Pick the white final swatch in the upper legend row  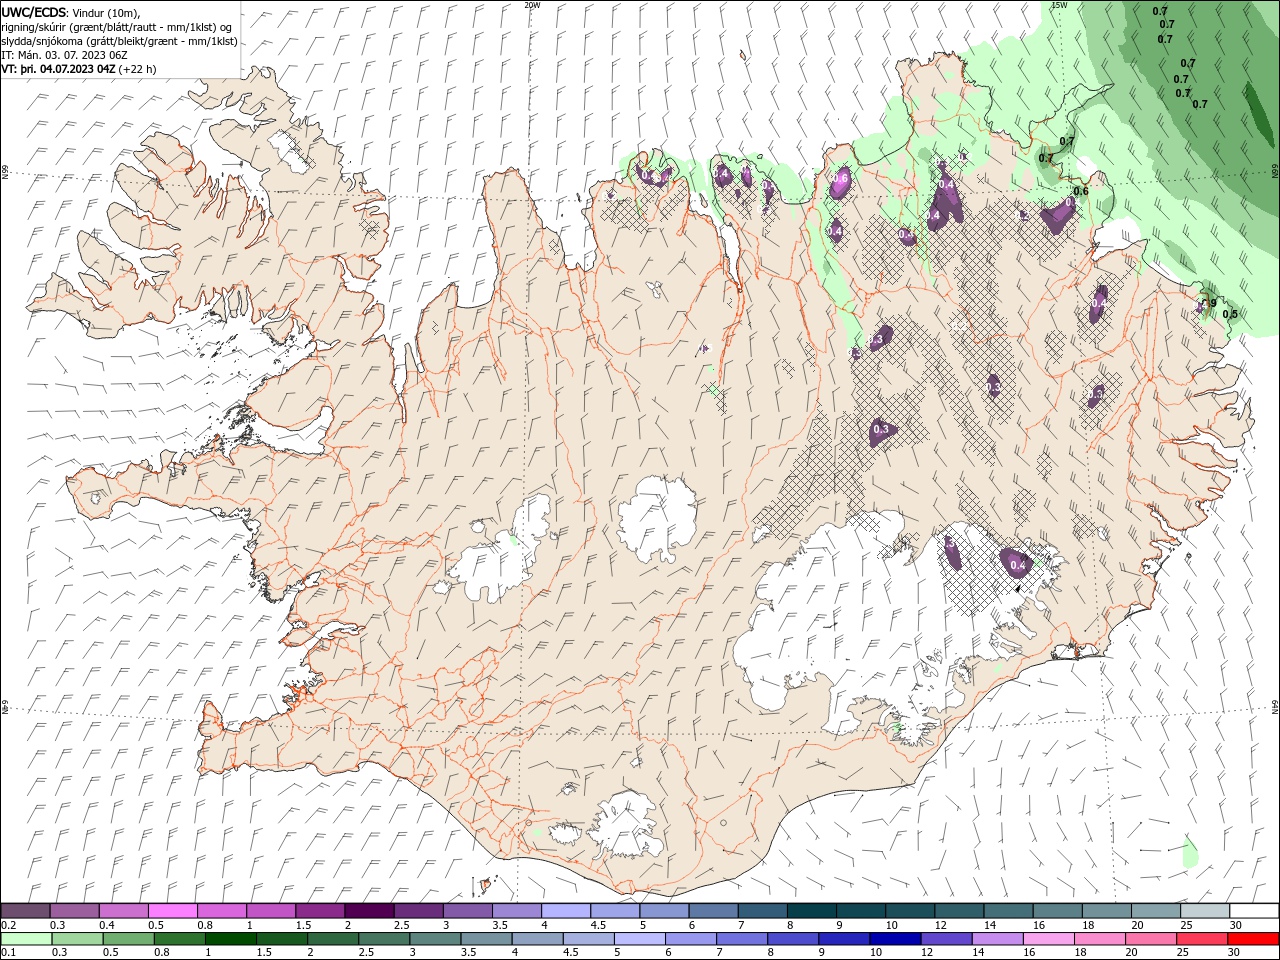click(1254, 911)
